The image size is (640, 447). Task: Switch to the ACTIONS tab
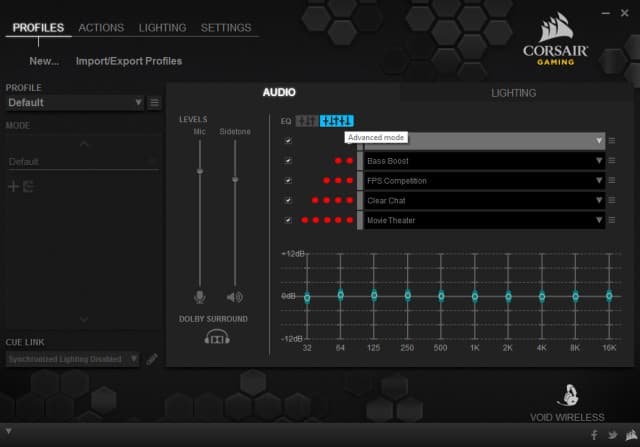(101, 28)
